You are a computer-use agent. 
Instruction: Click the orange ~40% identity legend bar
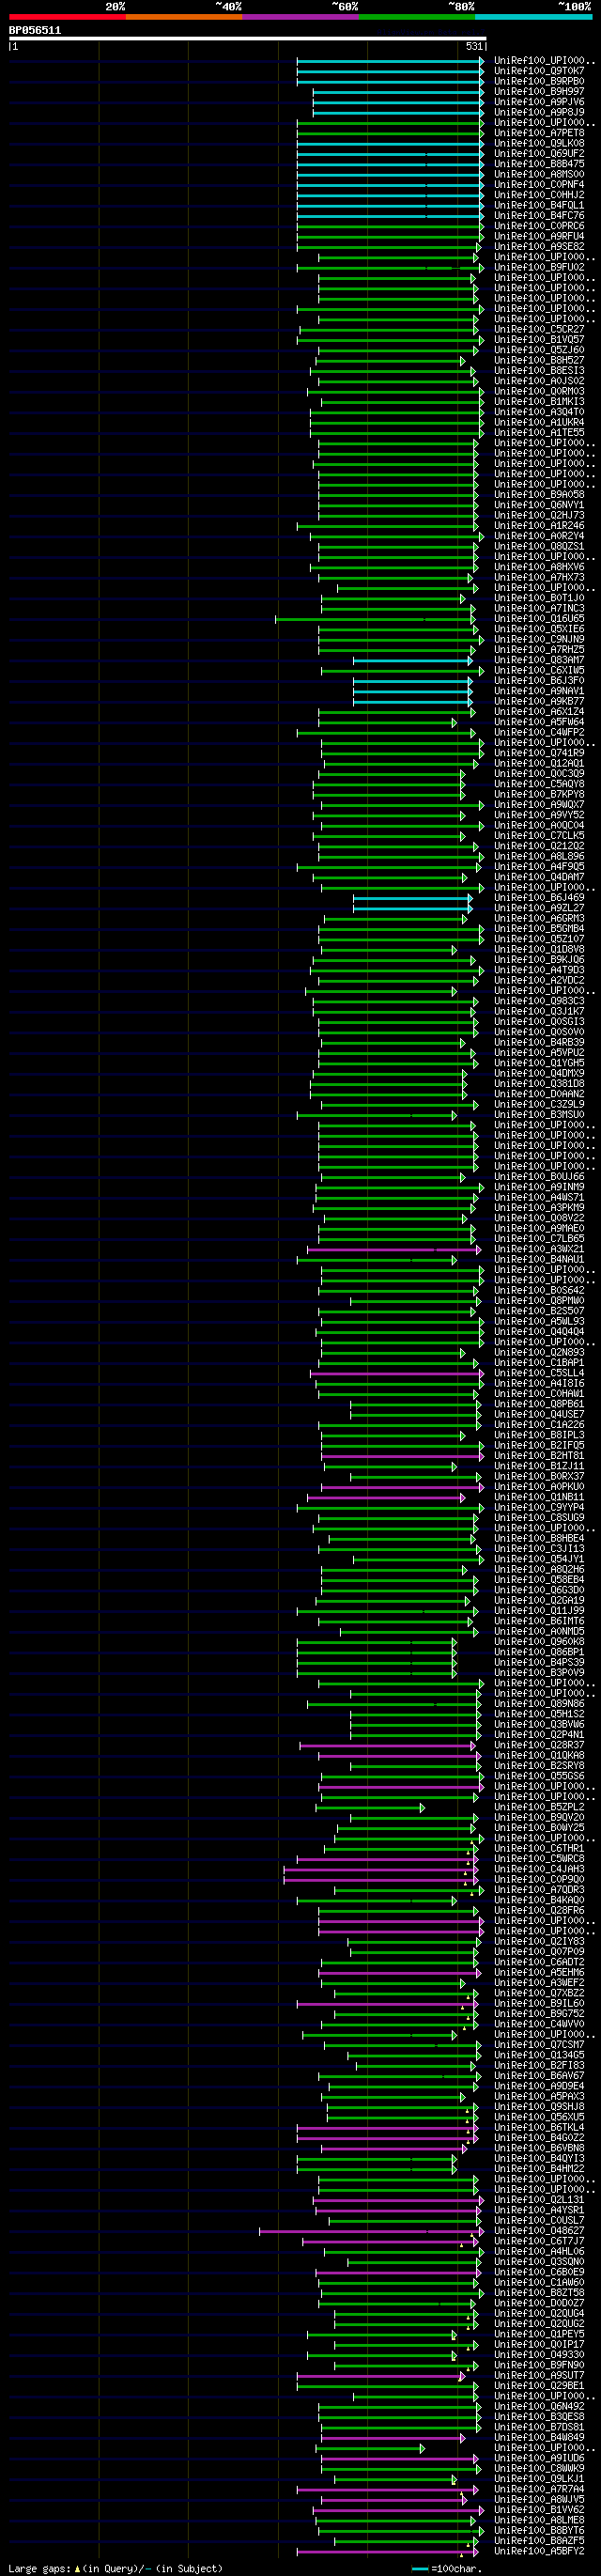pyautogui.click(x=184, y=17)
